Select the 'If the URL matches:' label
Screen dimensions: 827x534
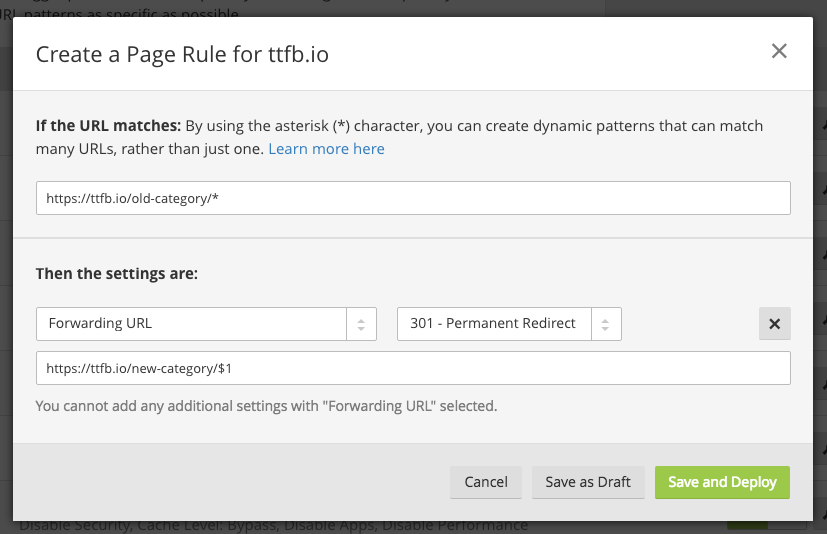click(108, 126)
